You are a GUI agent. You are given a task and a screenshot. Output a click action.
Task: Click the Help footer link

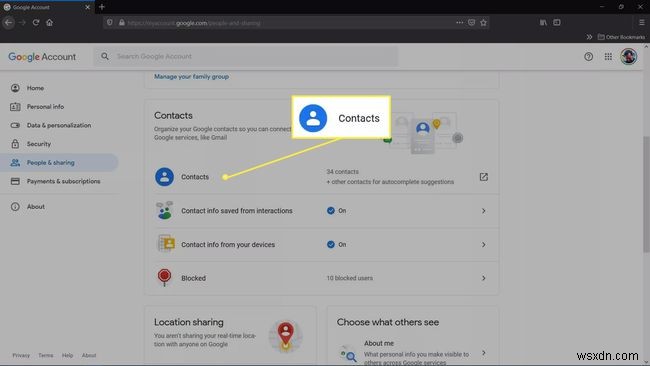pos(68,355)
